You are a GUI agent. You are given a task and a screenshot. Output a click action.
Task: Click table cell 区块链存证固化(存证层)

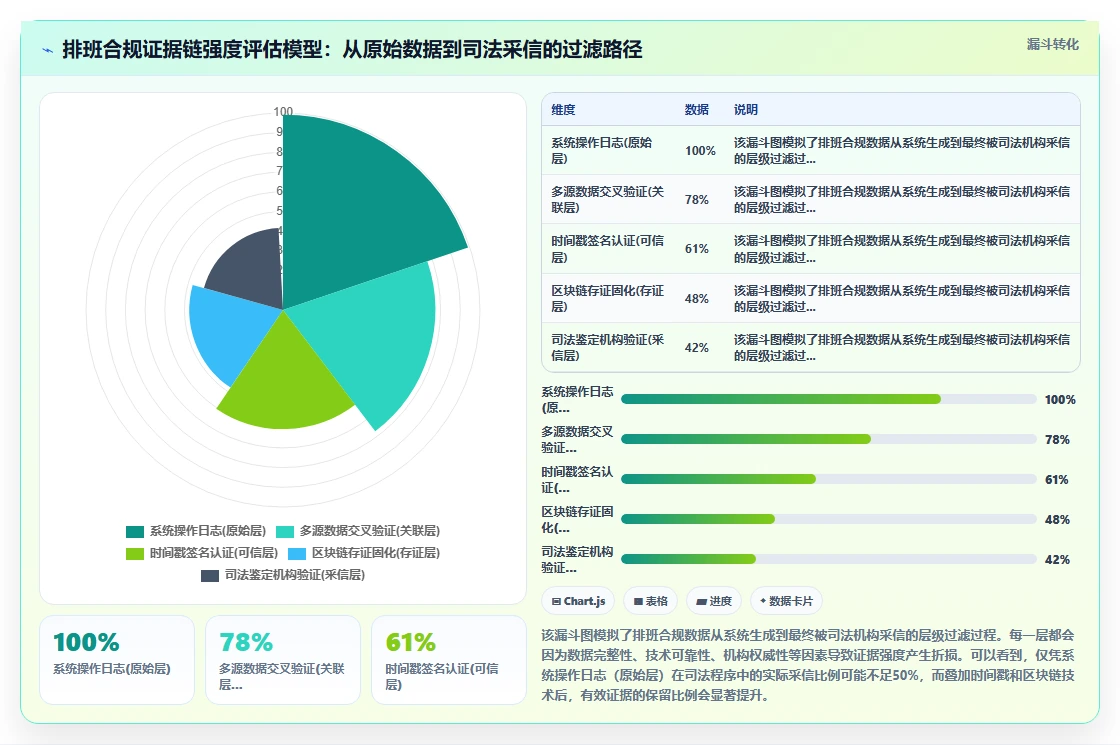click(x=608, y=298)
